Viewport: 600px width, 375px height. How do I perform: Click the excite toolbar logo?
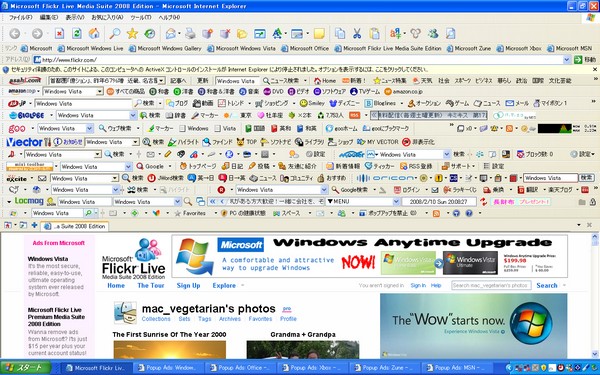[x=16, y=178]
